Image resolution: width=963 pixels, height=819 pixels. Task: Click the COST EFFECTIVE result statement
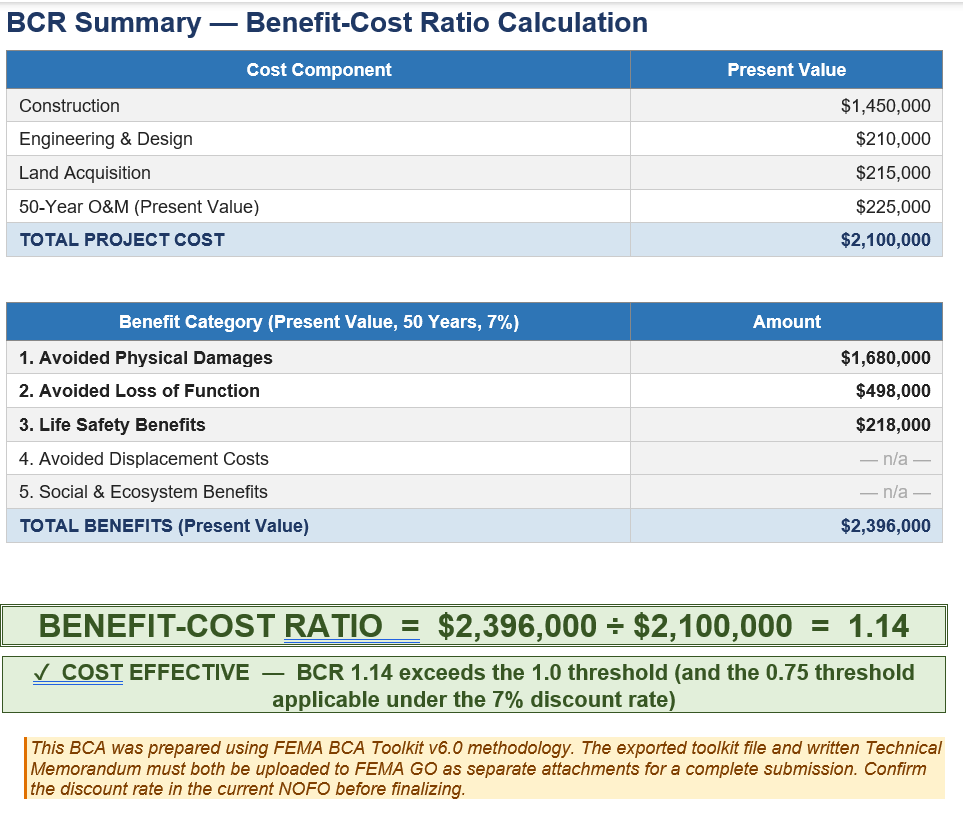pyautogui.click(x=474, y=685)
